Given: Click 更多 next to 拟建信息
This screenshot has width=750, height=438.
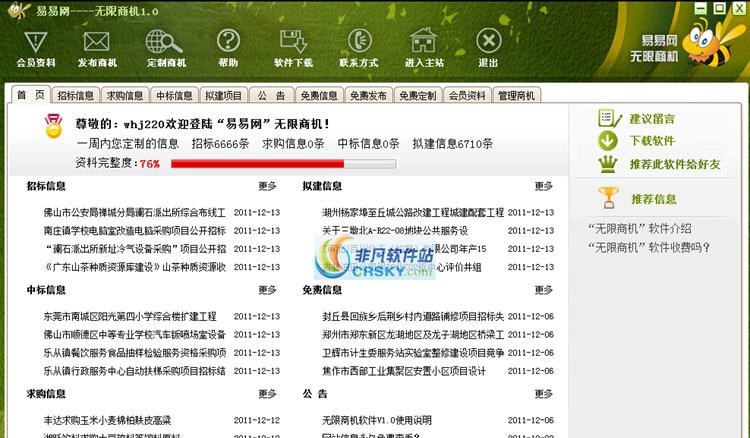Looking at the screenshot, I should [543, 186].
